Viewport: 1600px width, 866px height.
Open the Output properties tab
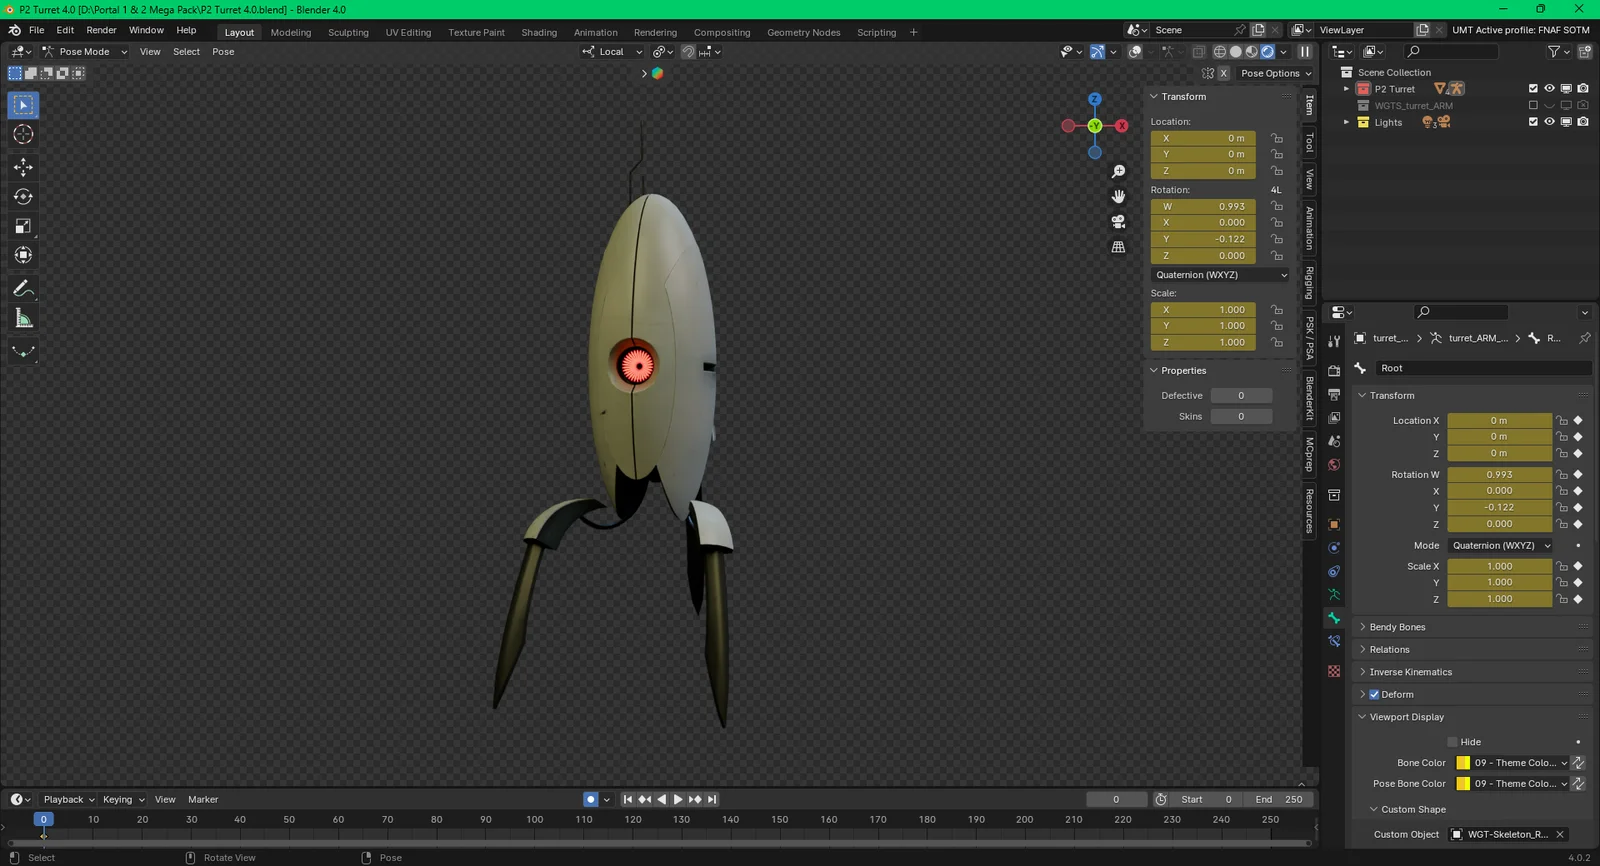[1334, 395]
